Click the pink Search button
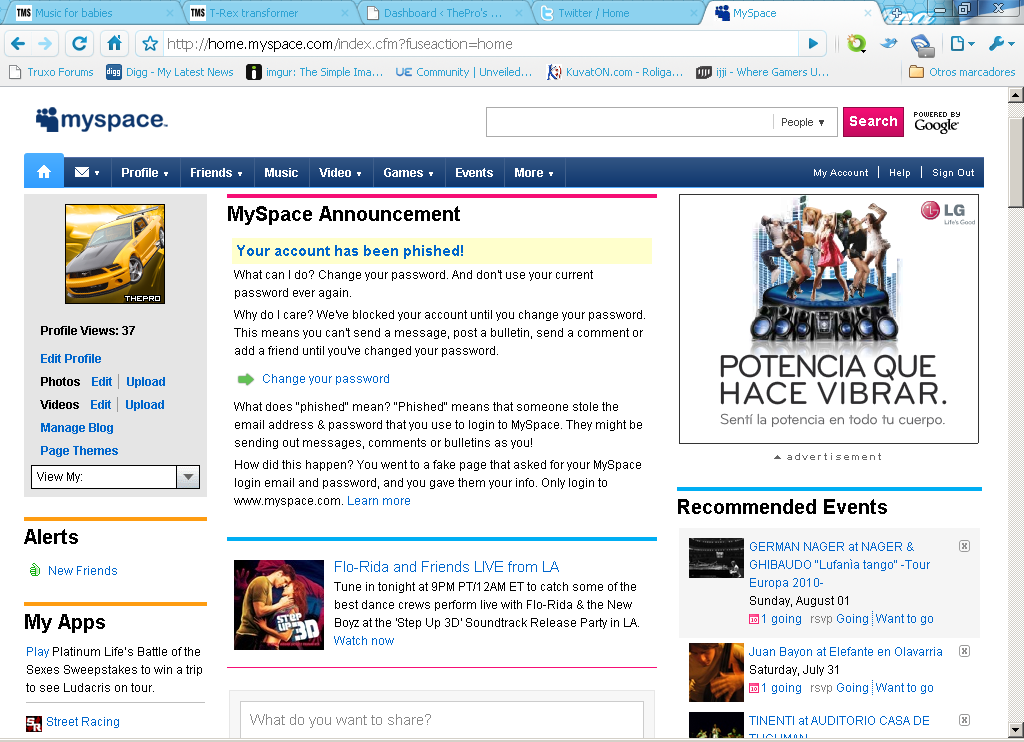 click(x=873, y=121)
